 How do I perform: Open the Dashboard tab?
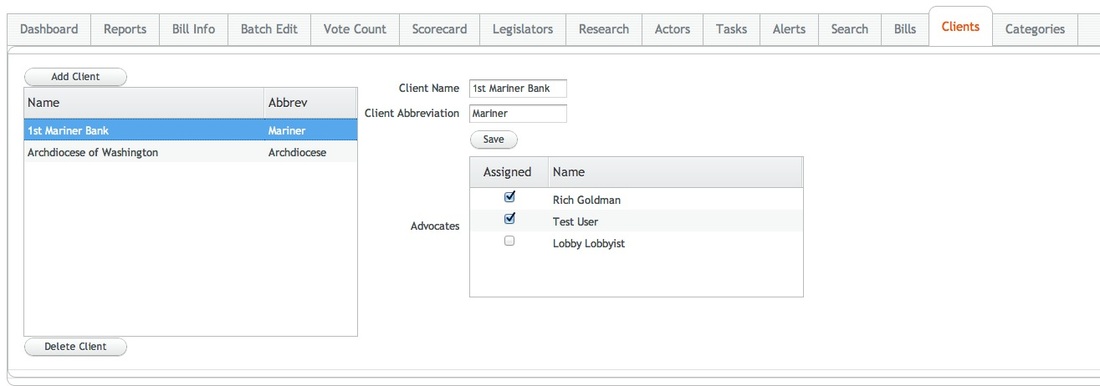click(x=49, y=29)
